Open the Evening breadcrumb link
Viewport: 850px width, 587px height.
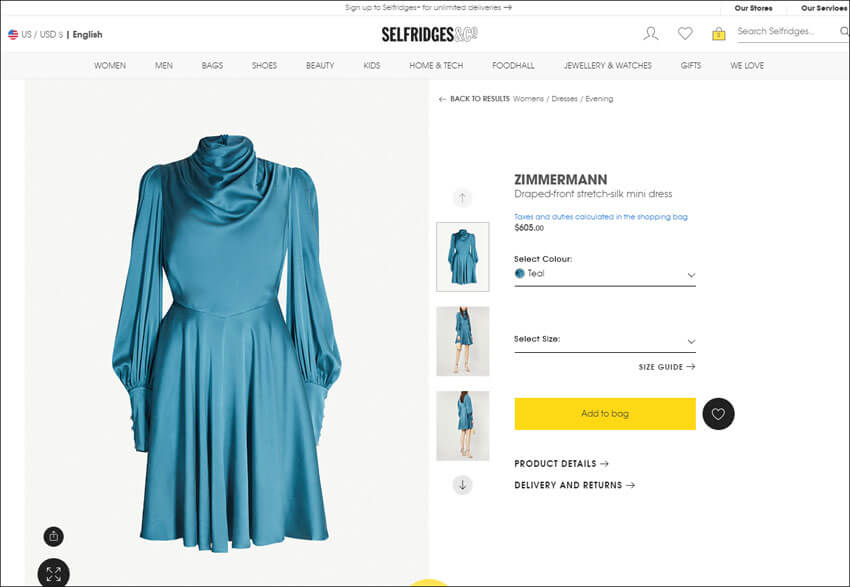point(599,99)
